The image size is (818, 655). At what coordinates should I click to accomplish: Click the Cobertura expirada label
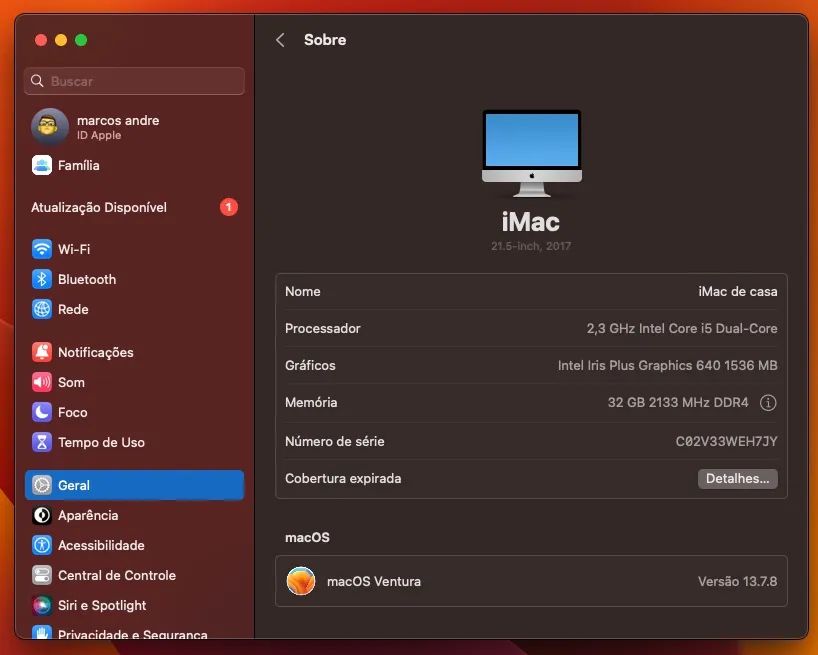343,479
